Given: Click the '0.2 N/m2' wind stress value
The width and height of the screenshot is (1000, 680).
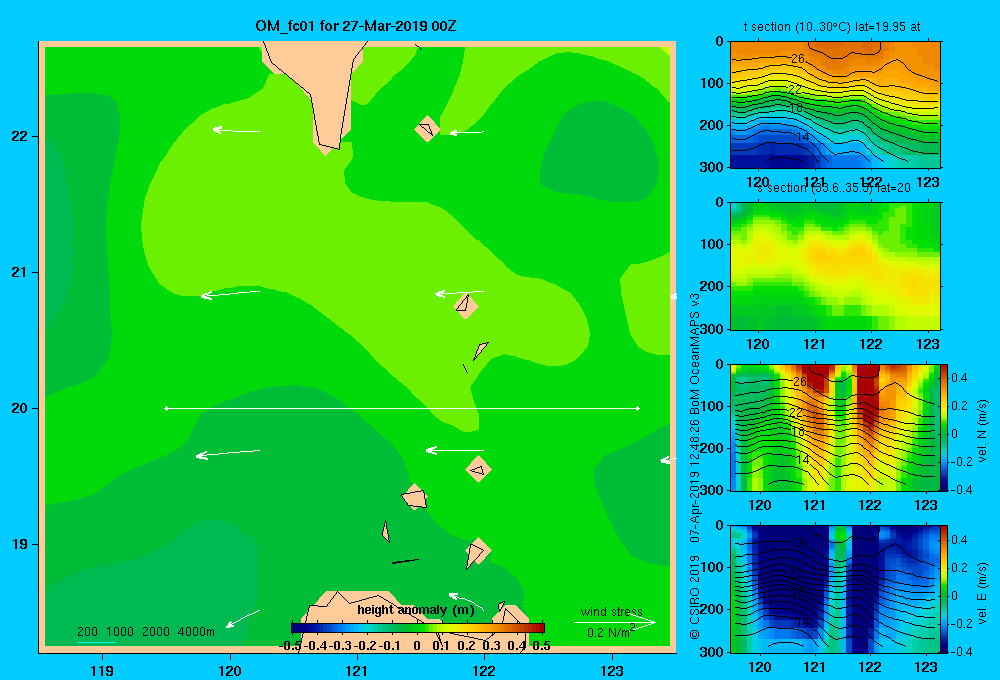Looking at the screenshot, I should (x=611, y=632).
